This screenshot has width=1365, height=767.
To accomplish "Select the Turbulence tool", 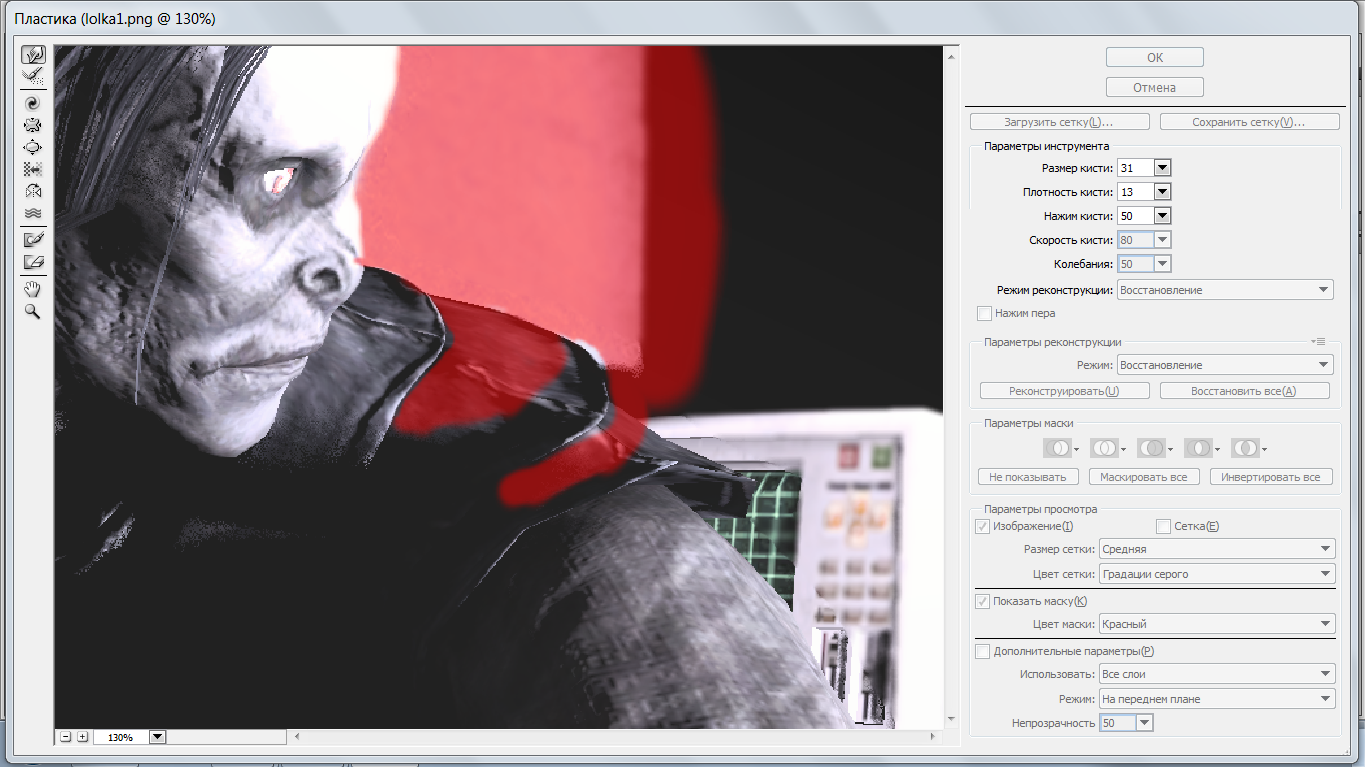I will click(x=33, y=213).
